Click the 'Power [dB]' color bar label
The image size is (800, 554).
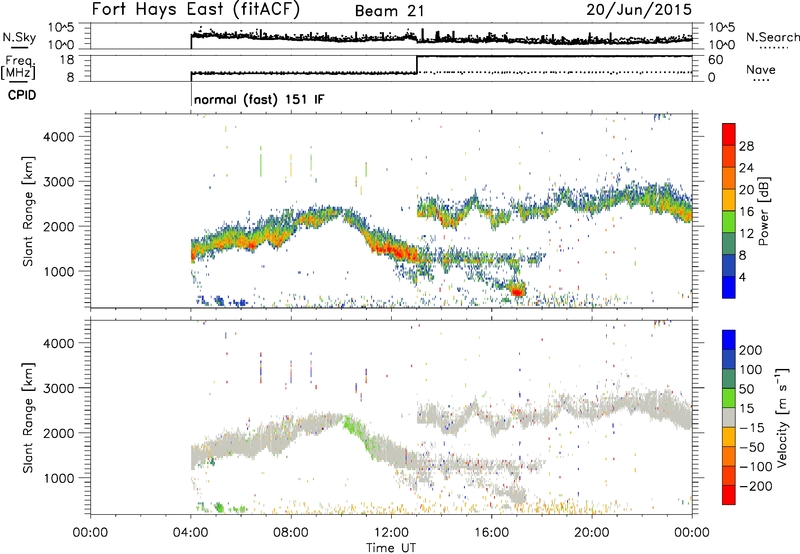point(763,211)
